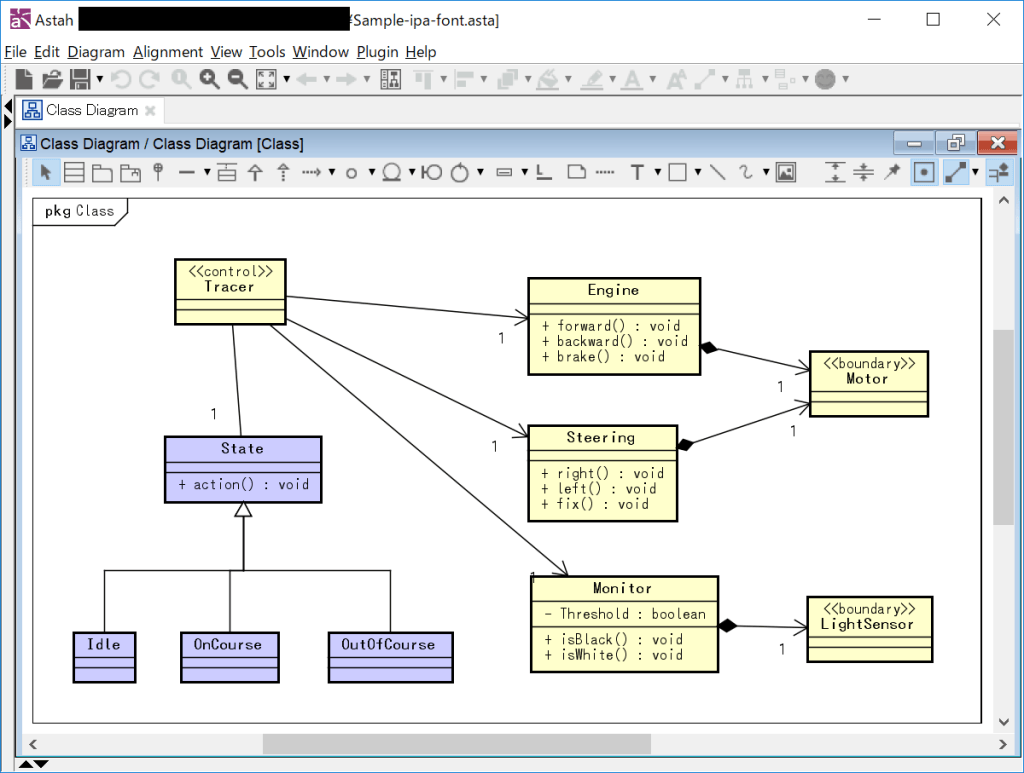Fit diagram to window

click(x=266, y=79)
